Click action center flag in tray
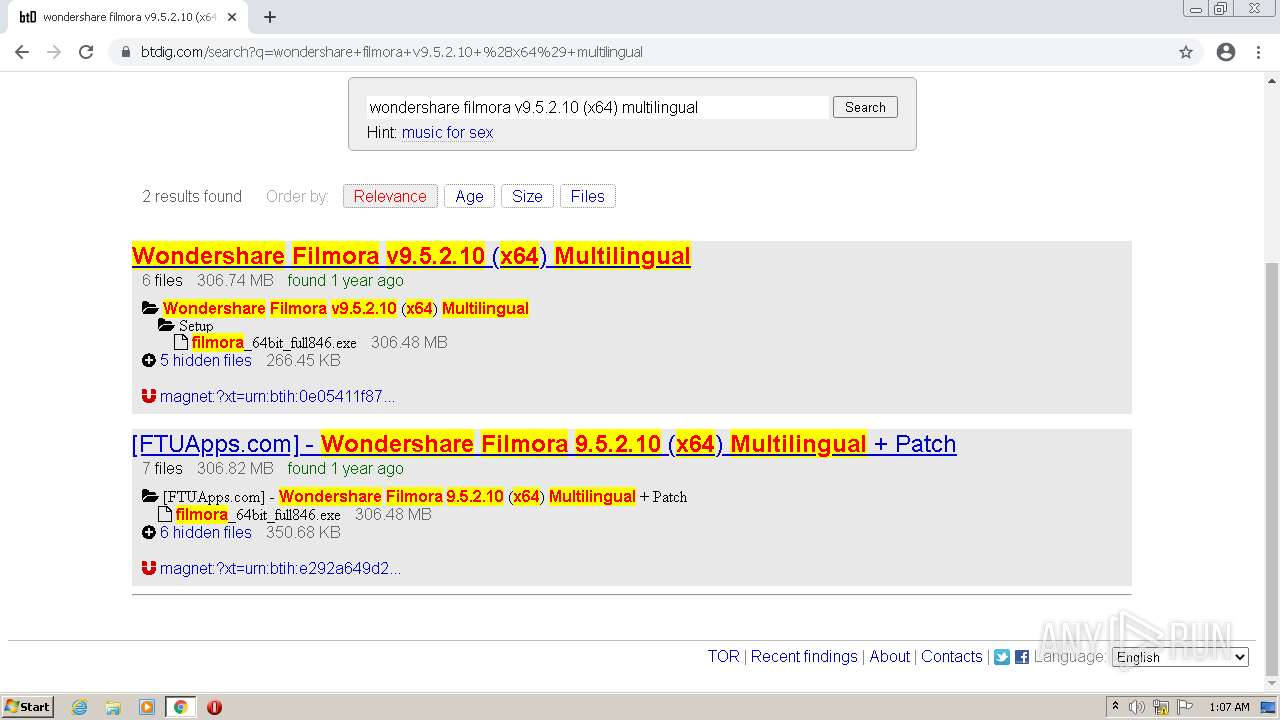 click(1184, 707)
